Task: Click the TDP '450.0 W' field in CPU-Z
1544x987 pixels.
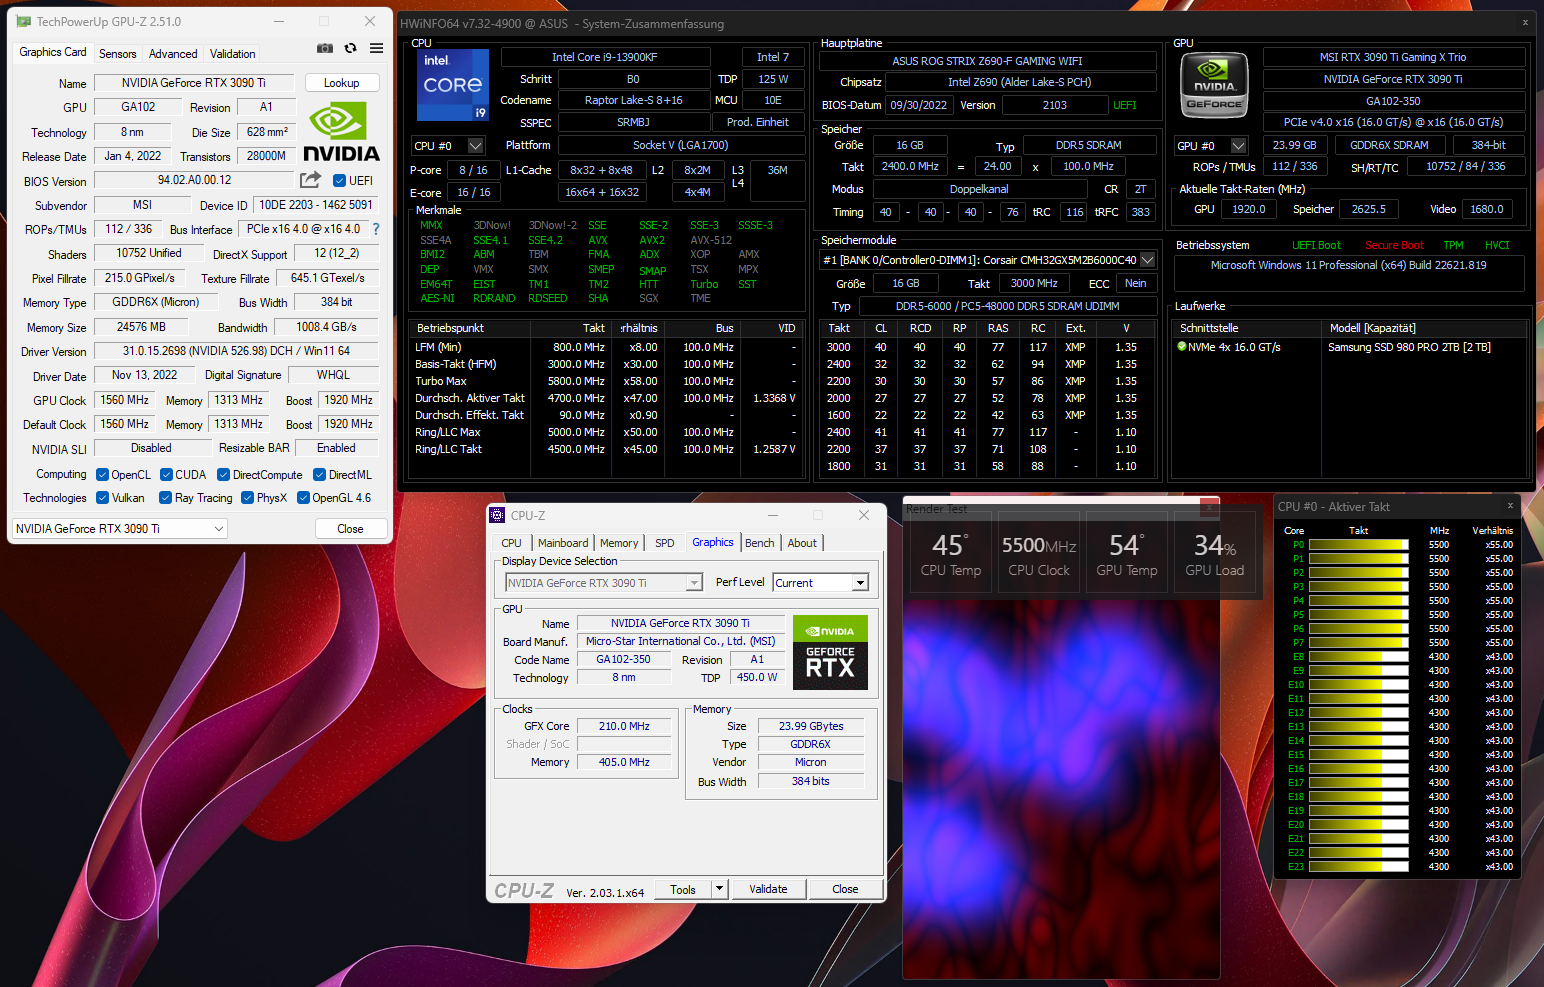Action: (757, 677)
